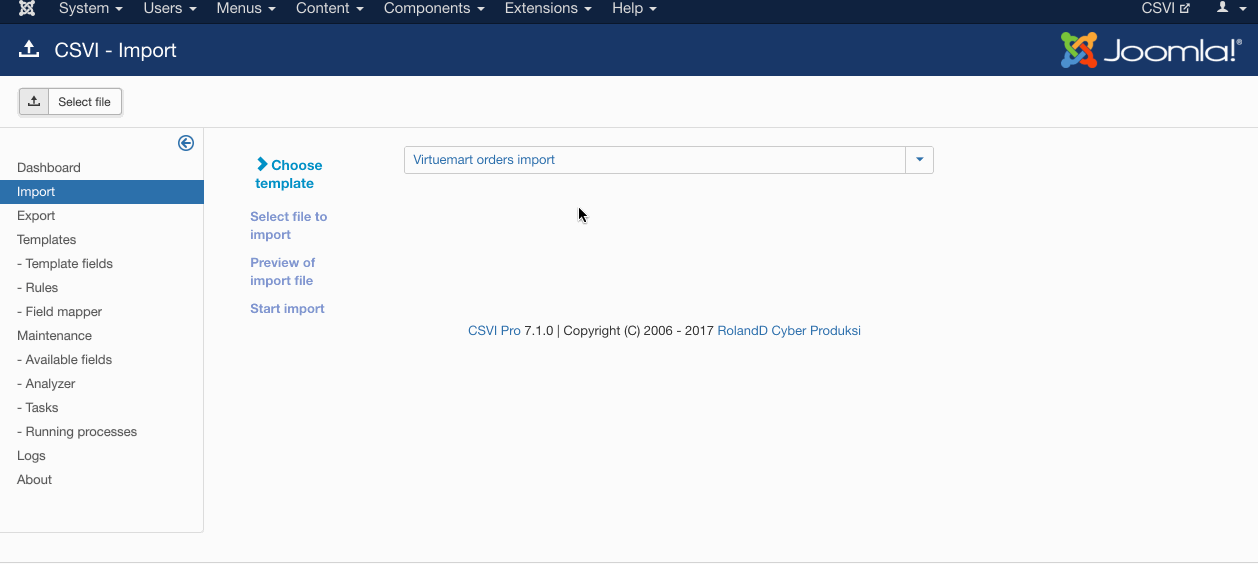1258x564 pixels.
Task: Open the CSVI site link in top bar
Action: (1166, 8)
